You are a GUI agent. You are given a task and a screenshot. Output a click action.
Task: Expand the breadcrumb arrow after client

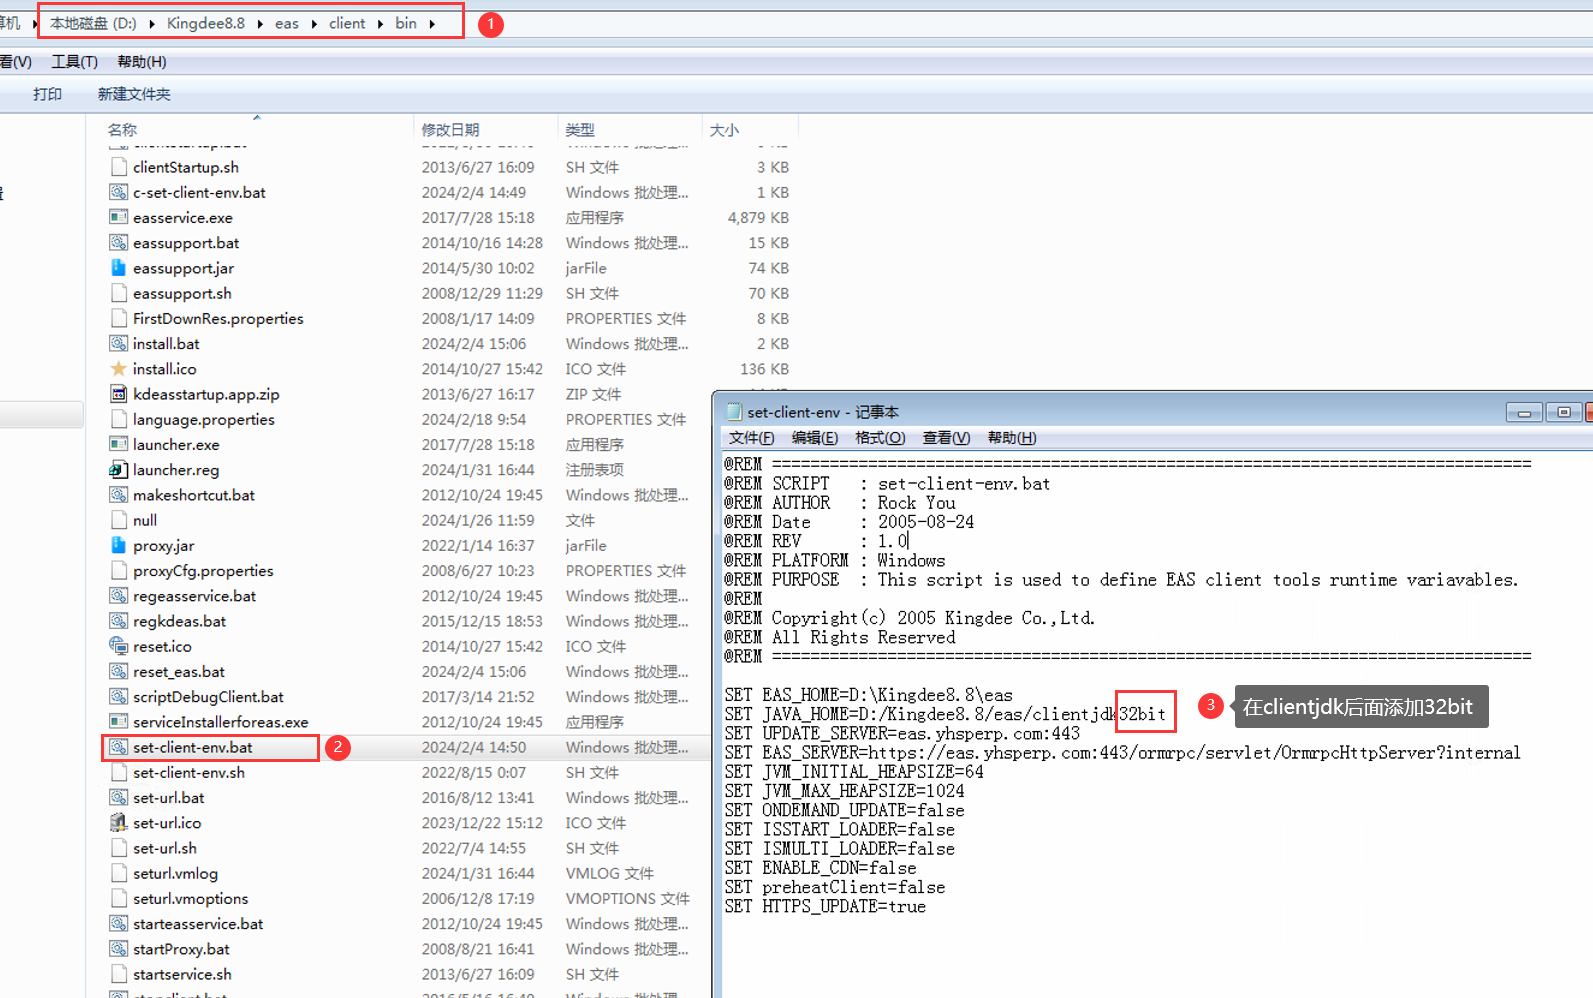(x=381, y=23)
